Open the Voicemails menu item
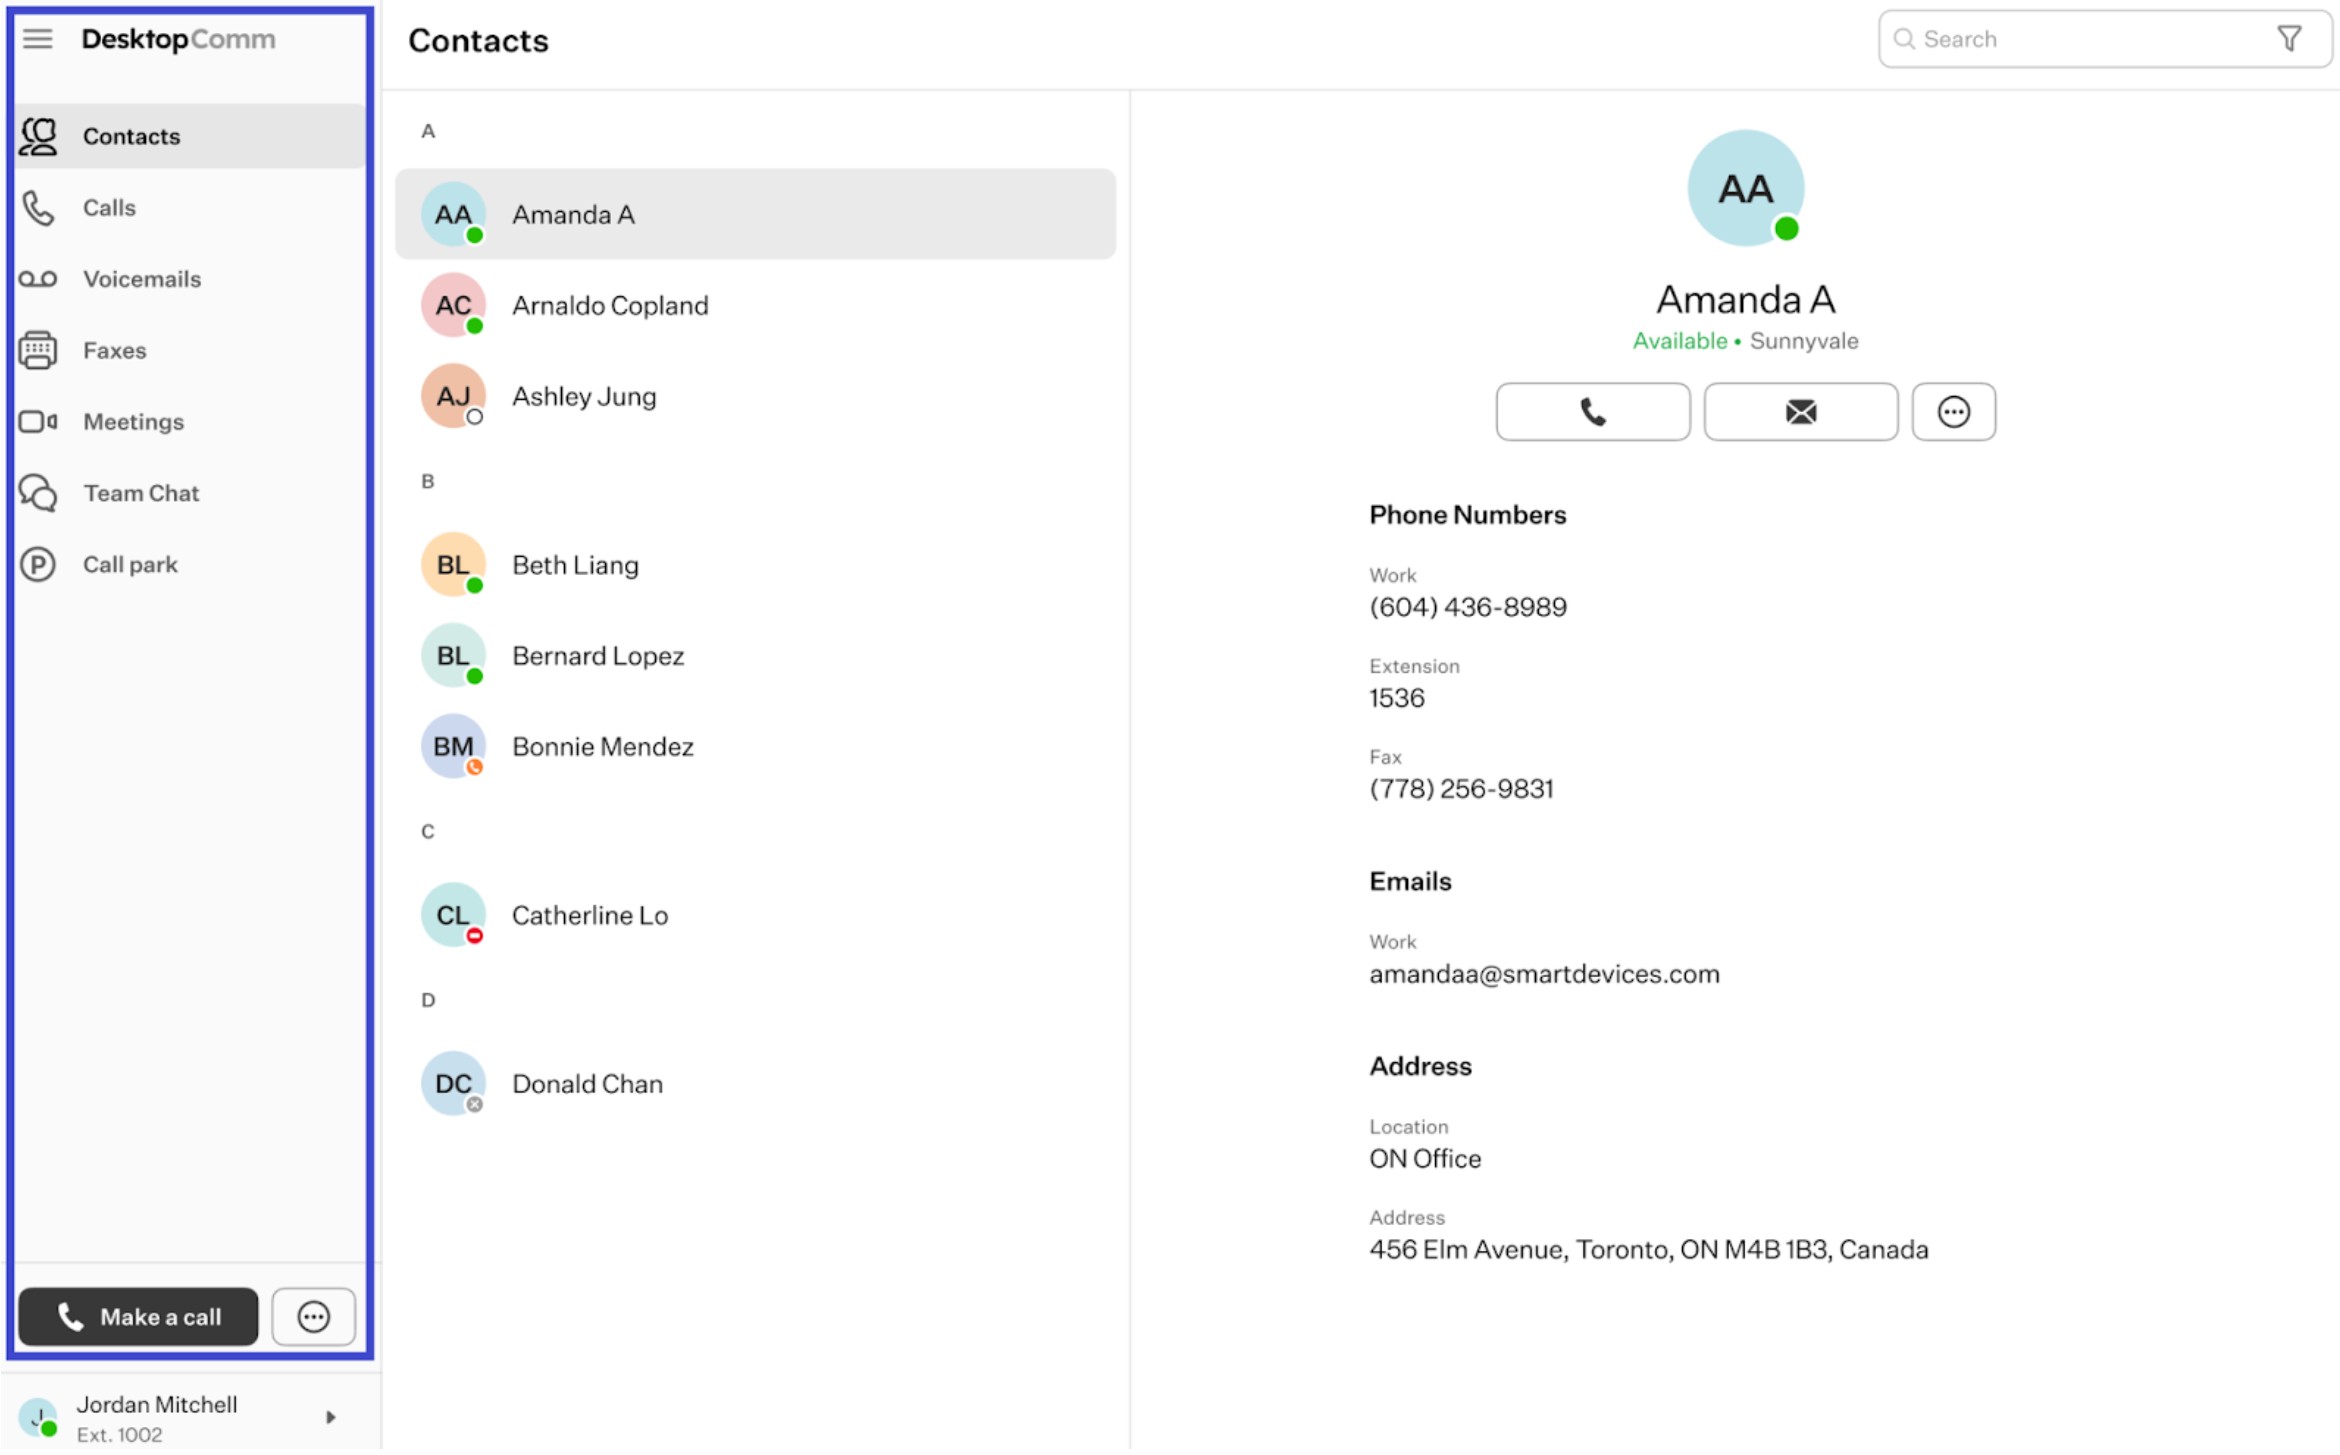 click(x=190, y=279)
